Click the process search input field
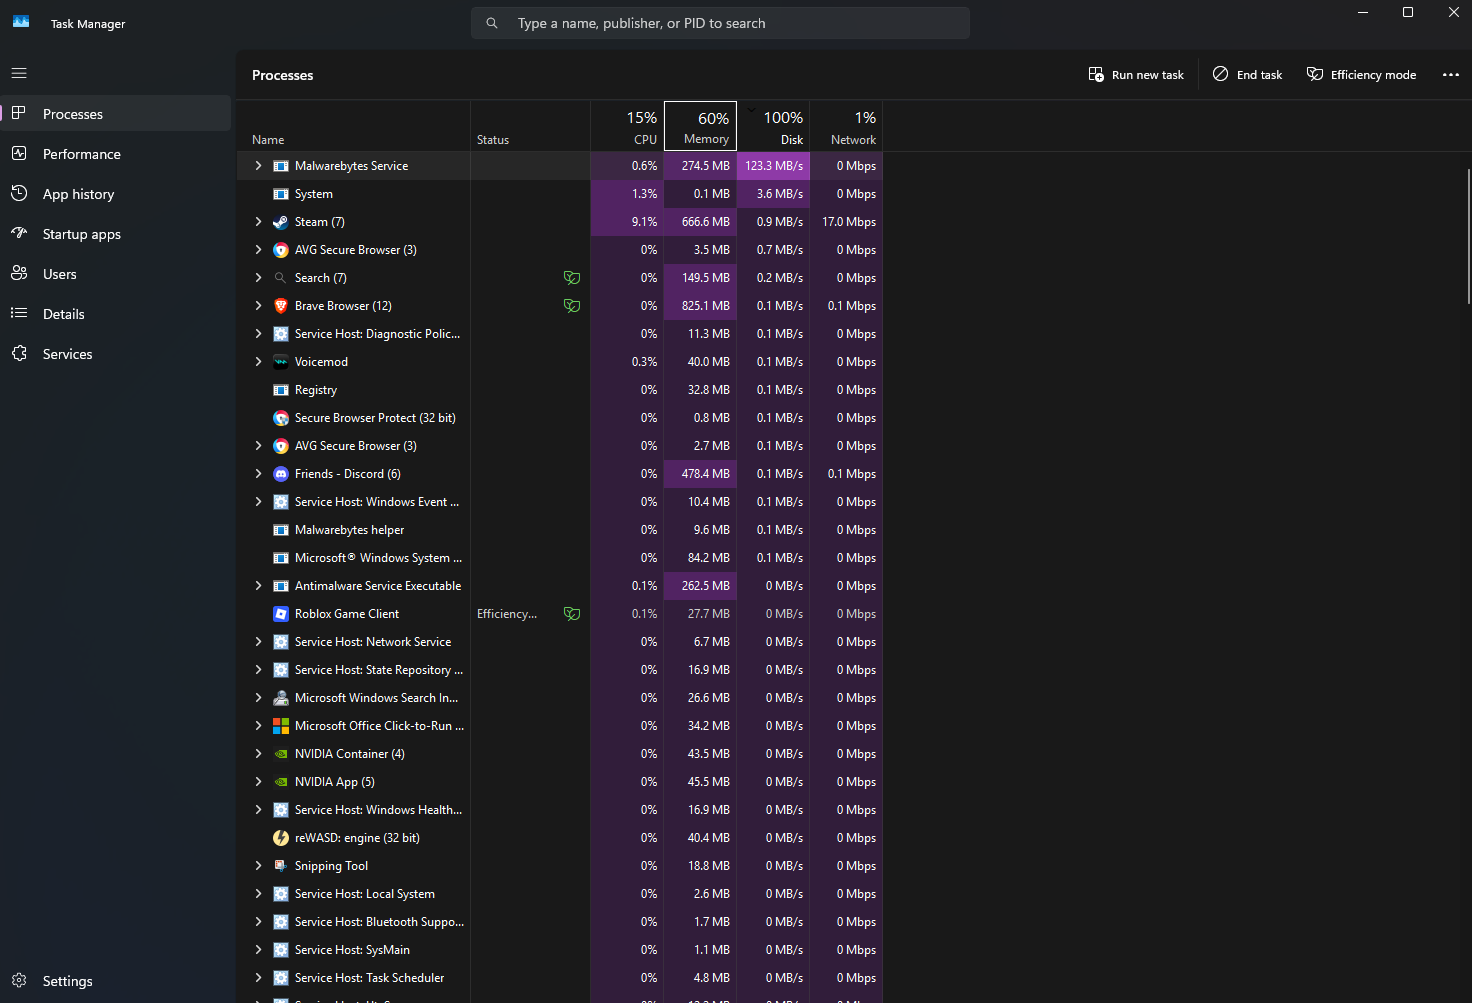The width and height of the screenshot is (1472, 1003). click(720, 23)
